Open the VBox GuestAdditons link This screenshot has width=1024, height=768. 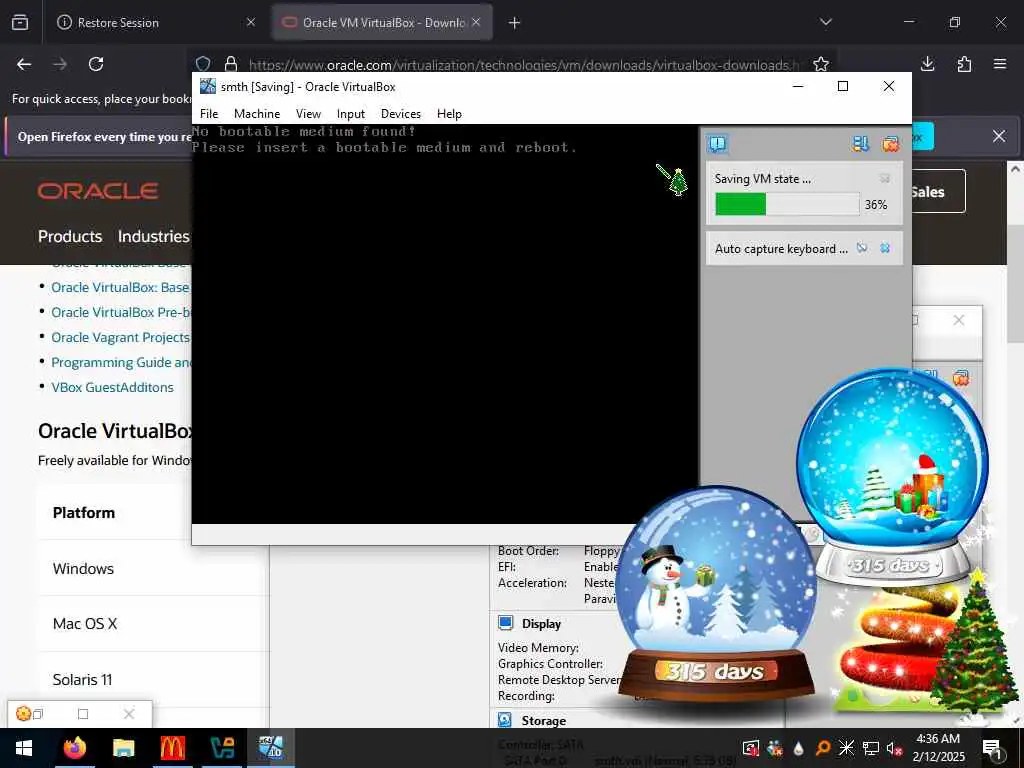tap(112, 387)
